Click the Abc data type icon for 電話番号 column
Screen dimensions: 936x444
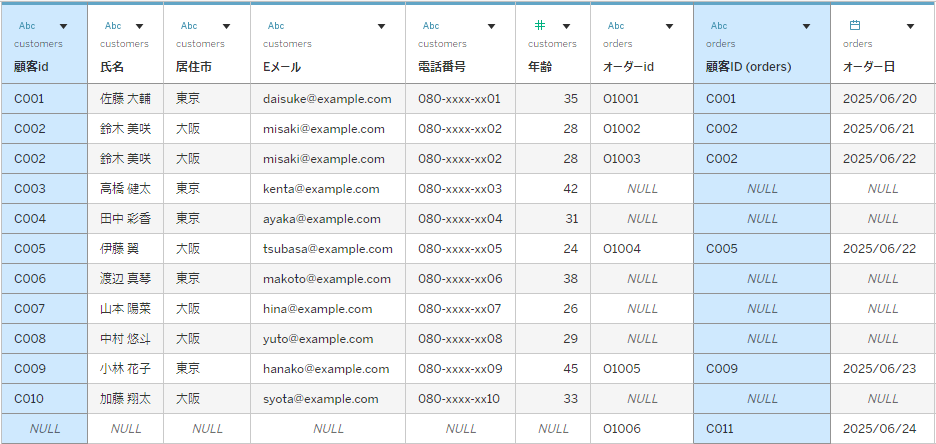click(431, 26)
